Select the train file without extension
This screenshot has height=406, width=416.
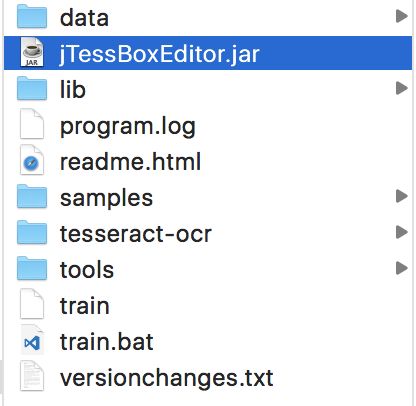coord(85,306)
